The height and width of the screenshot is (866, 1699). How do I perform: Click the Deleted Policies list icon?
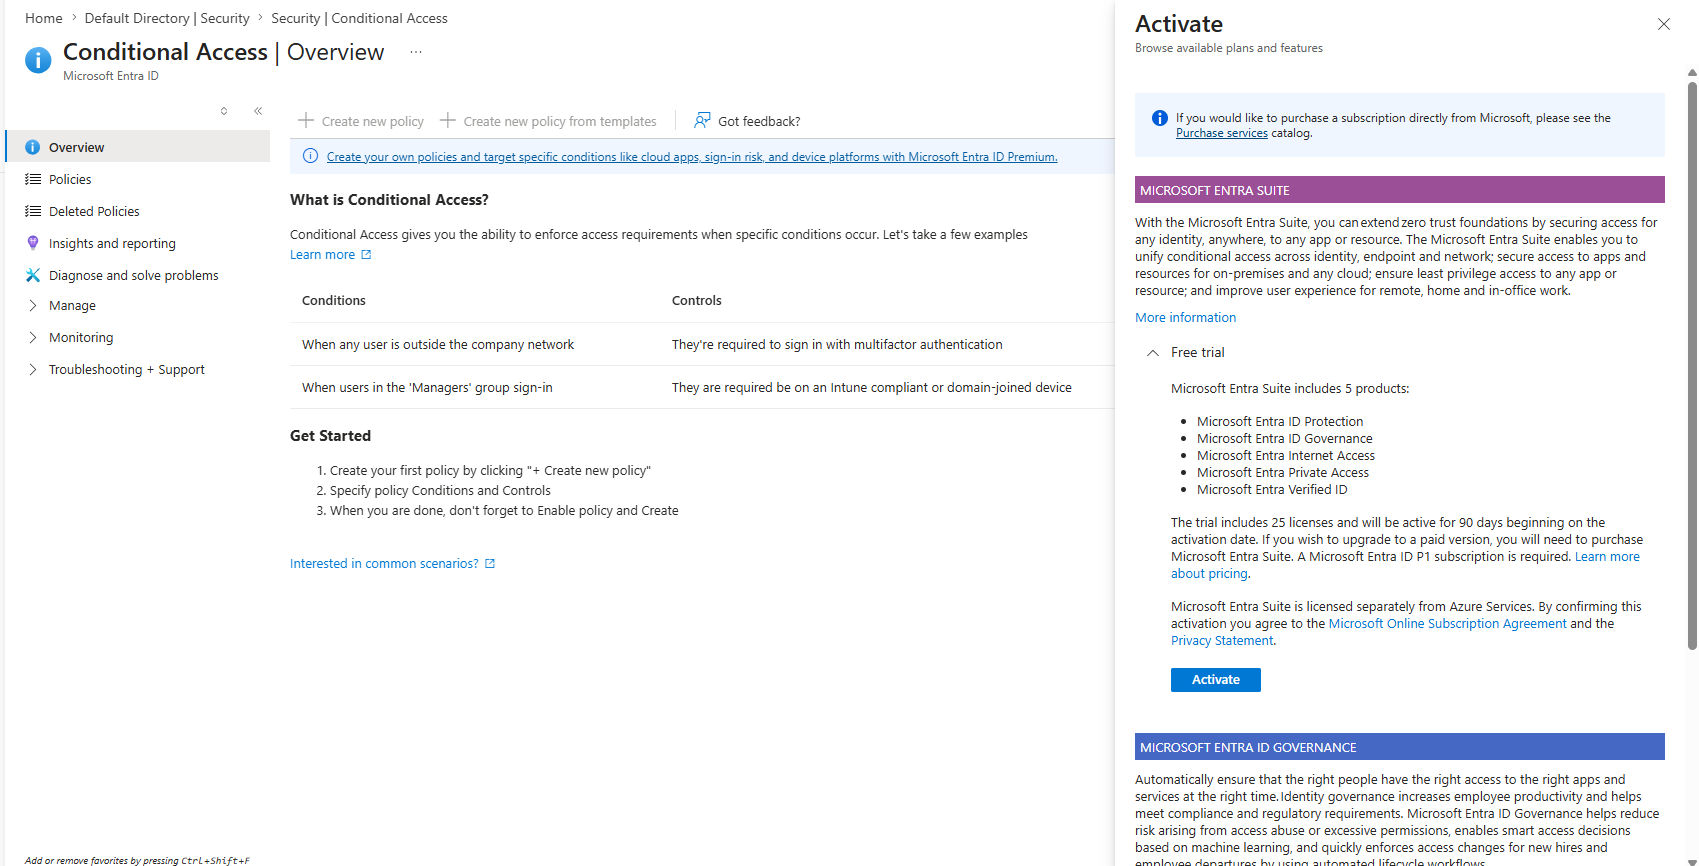33,211
